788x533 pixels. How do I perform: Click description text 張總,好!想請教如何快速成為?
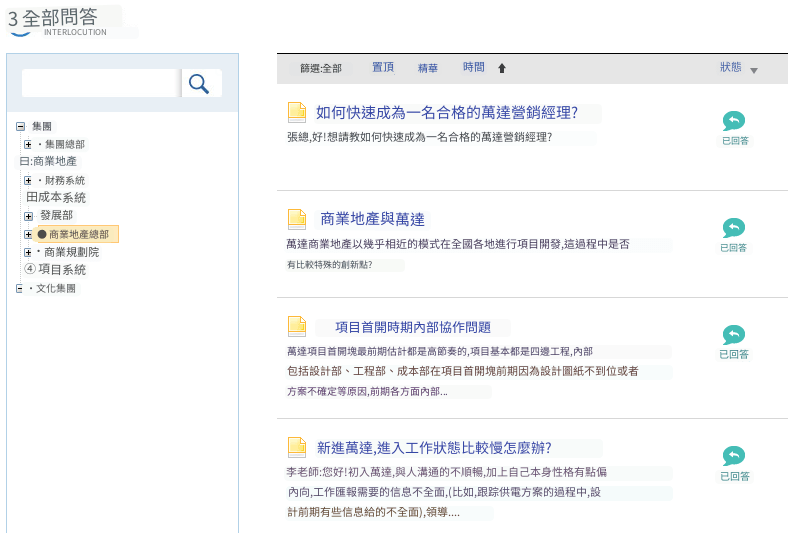[x=420, y=137]
